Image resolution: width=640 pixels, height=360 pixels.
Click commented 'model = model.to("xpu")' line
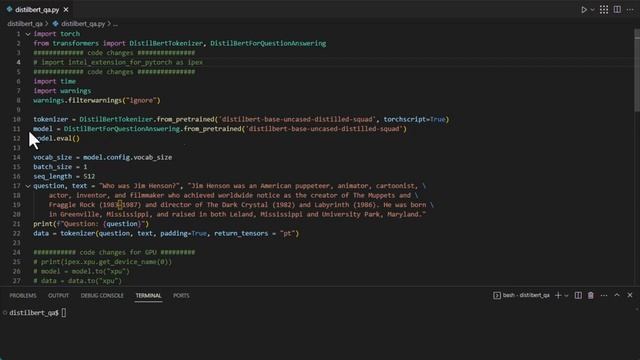pos(82,271)
